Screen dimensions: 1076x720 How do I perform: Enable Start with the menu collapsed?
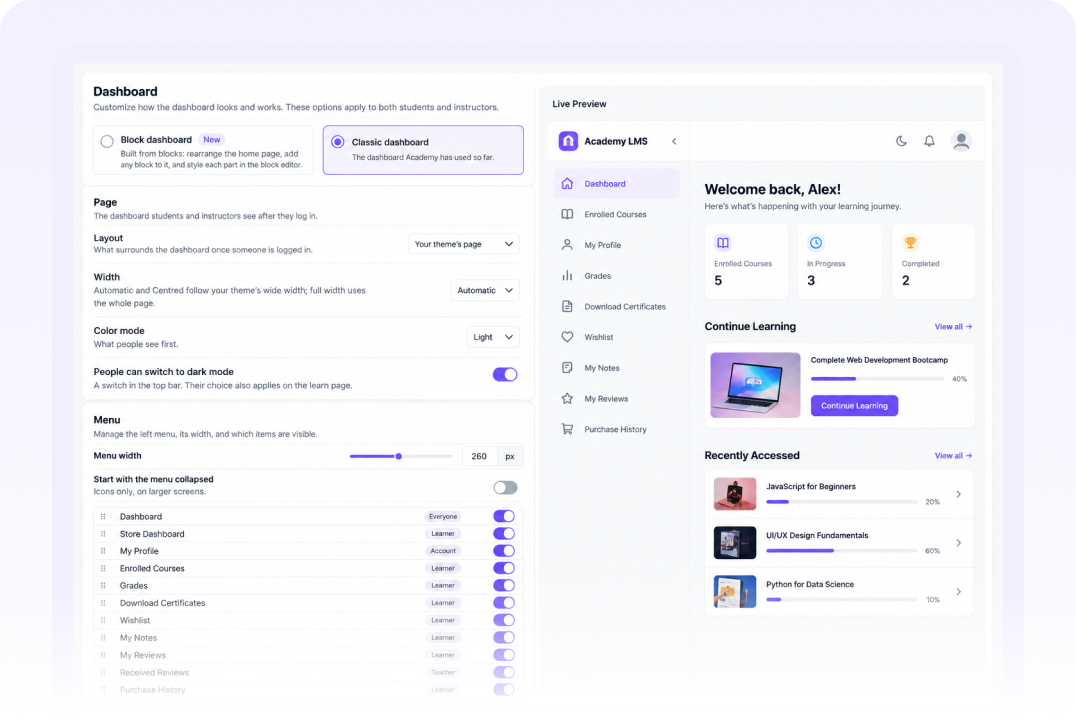505,487
